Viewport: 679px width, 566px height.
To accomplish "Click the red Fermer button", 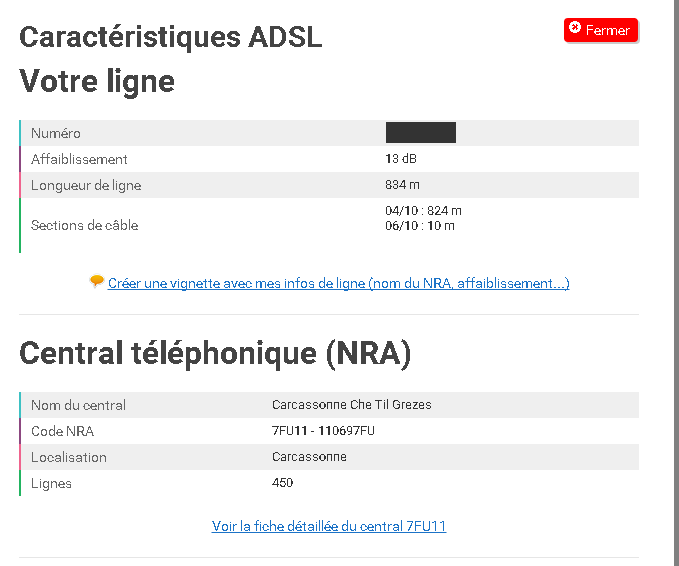I will click(600, 30).
